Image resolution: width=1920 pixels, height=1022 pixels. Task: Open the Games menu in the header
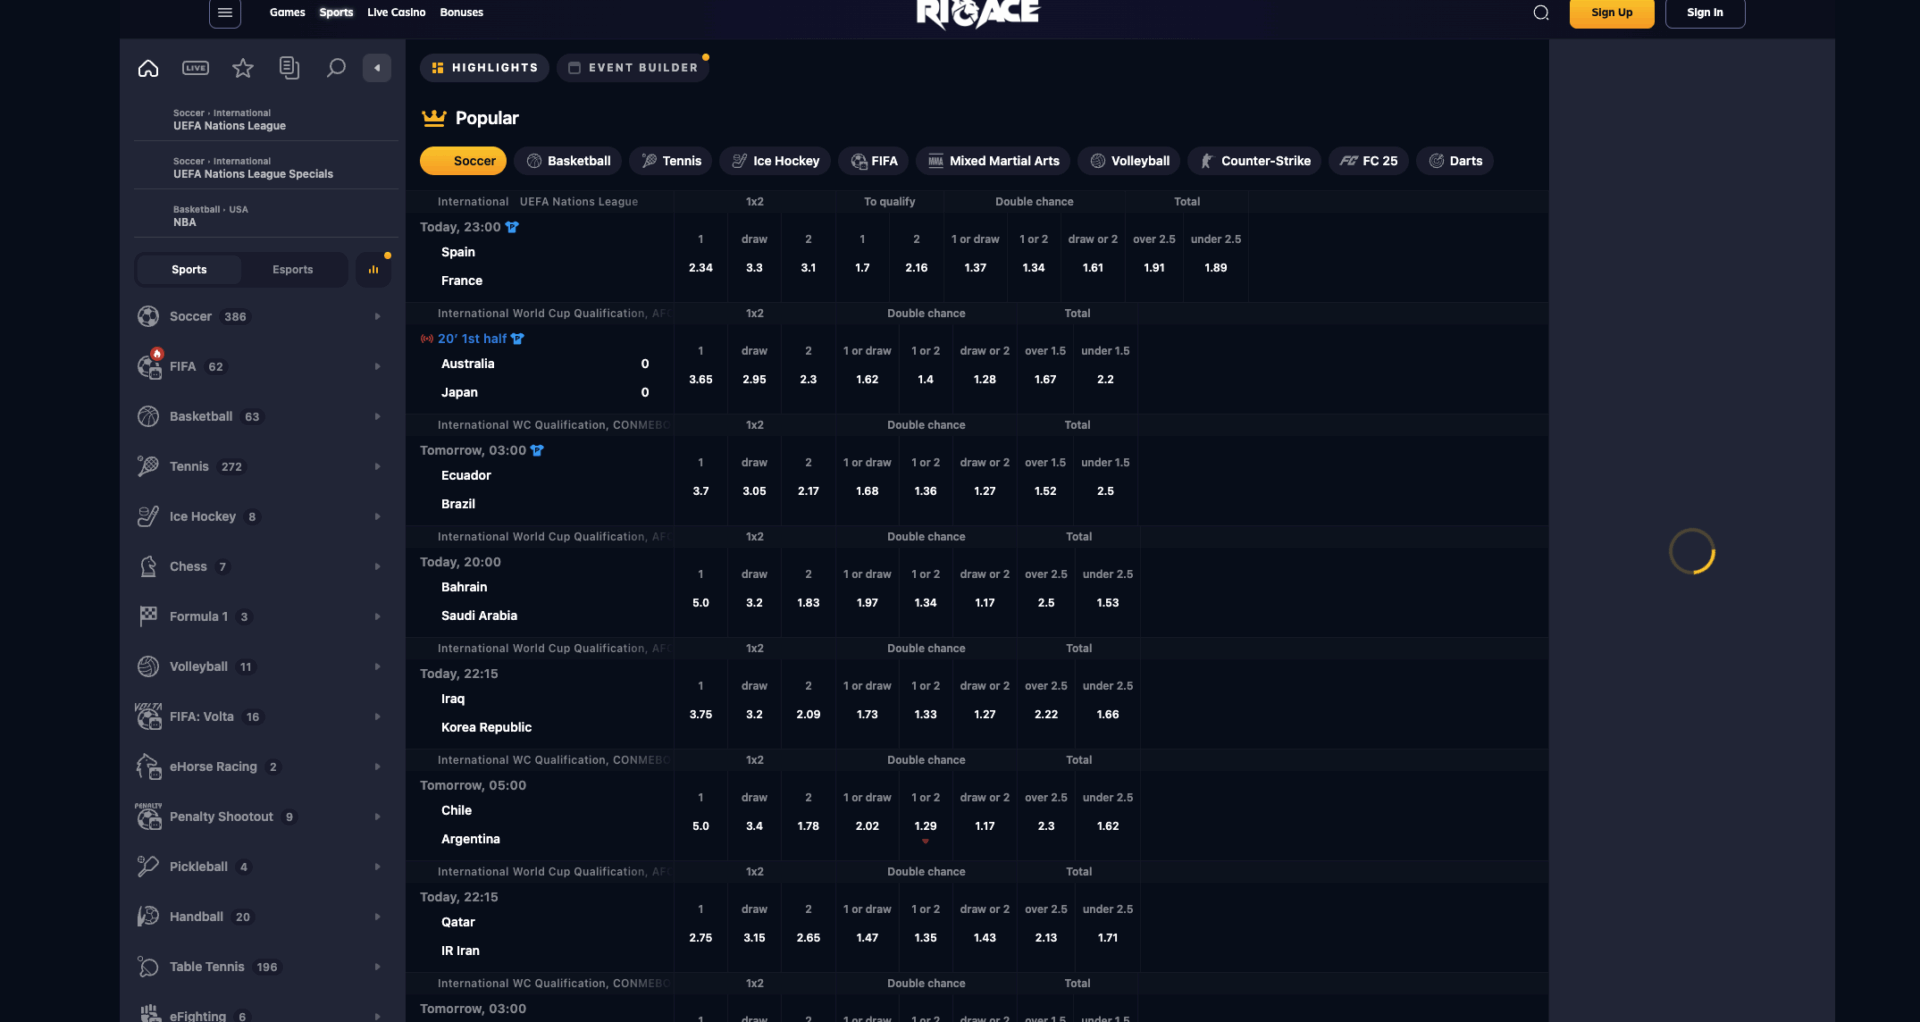tap(287, 13)
